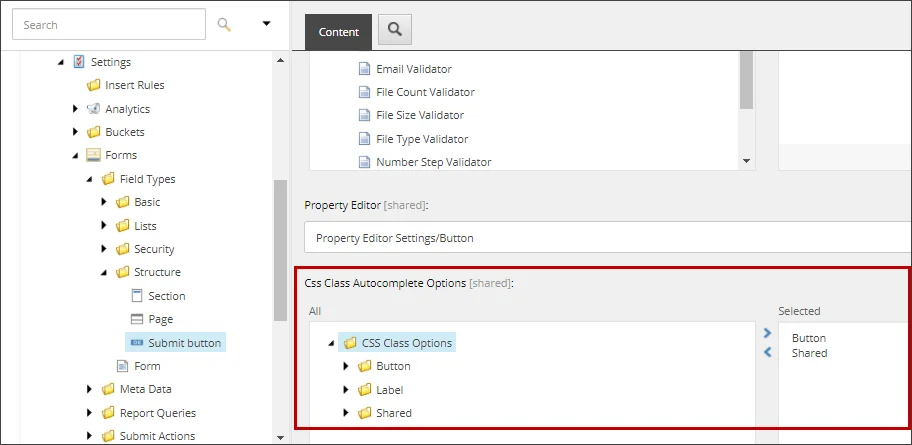Click the Page item icon
This screenshot has height=445, width=912.
point(137,319)
